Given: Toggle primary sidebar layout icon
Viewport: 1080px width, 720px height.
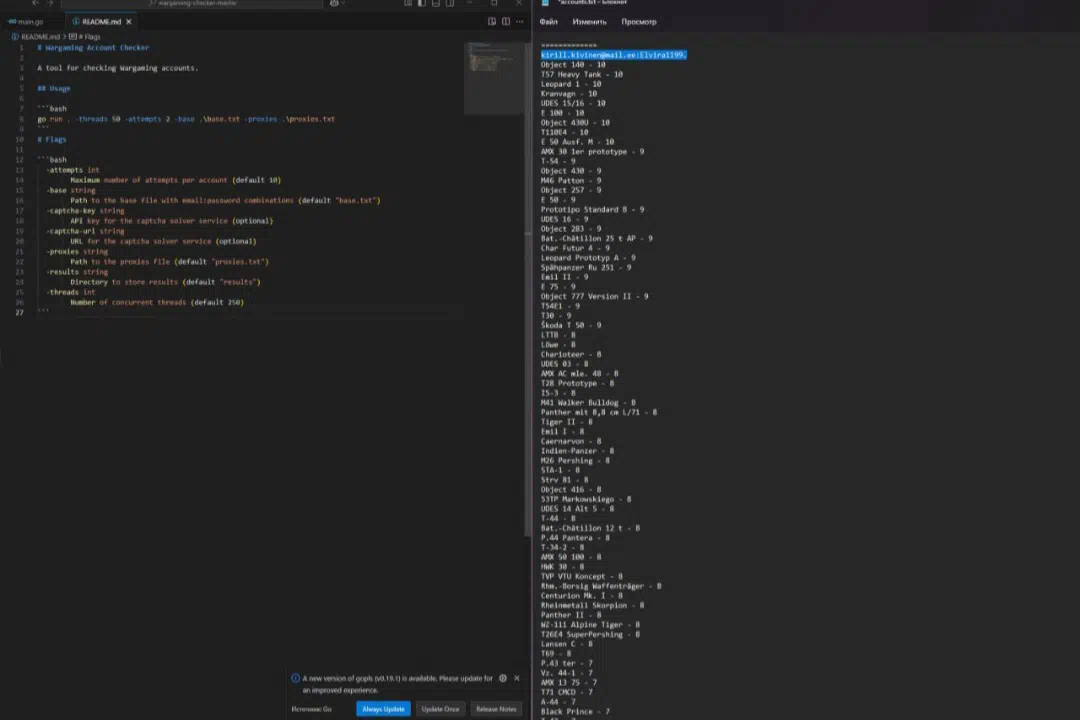Looking at the screenshot, I should click(422, 3).
